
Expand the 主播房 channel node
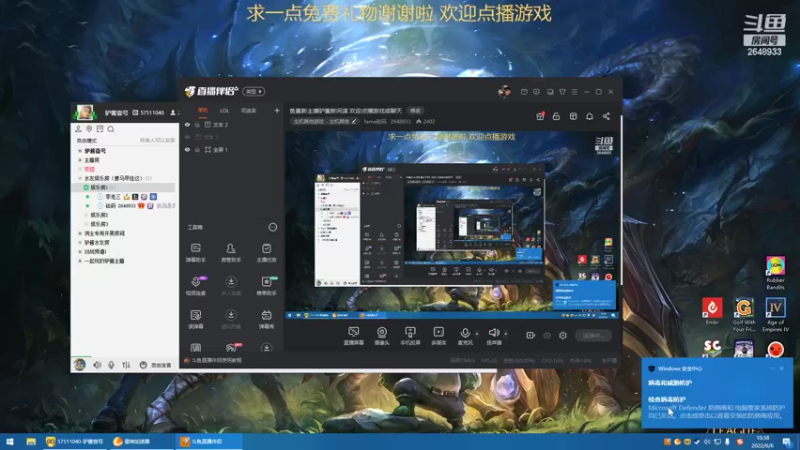(x=80, y=160)
